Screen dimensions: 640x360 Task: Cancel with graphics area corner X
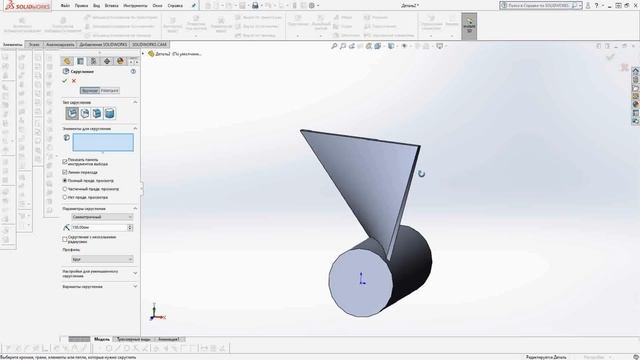pyautogui.click(x=624, y=67)
